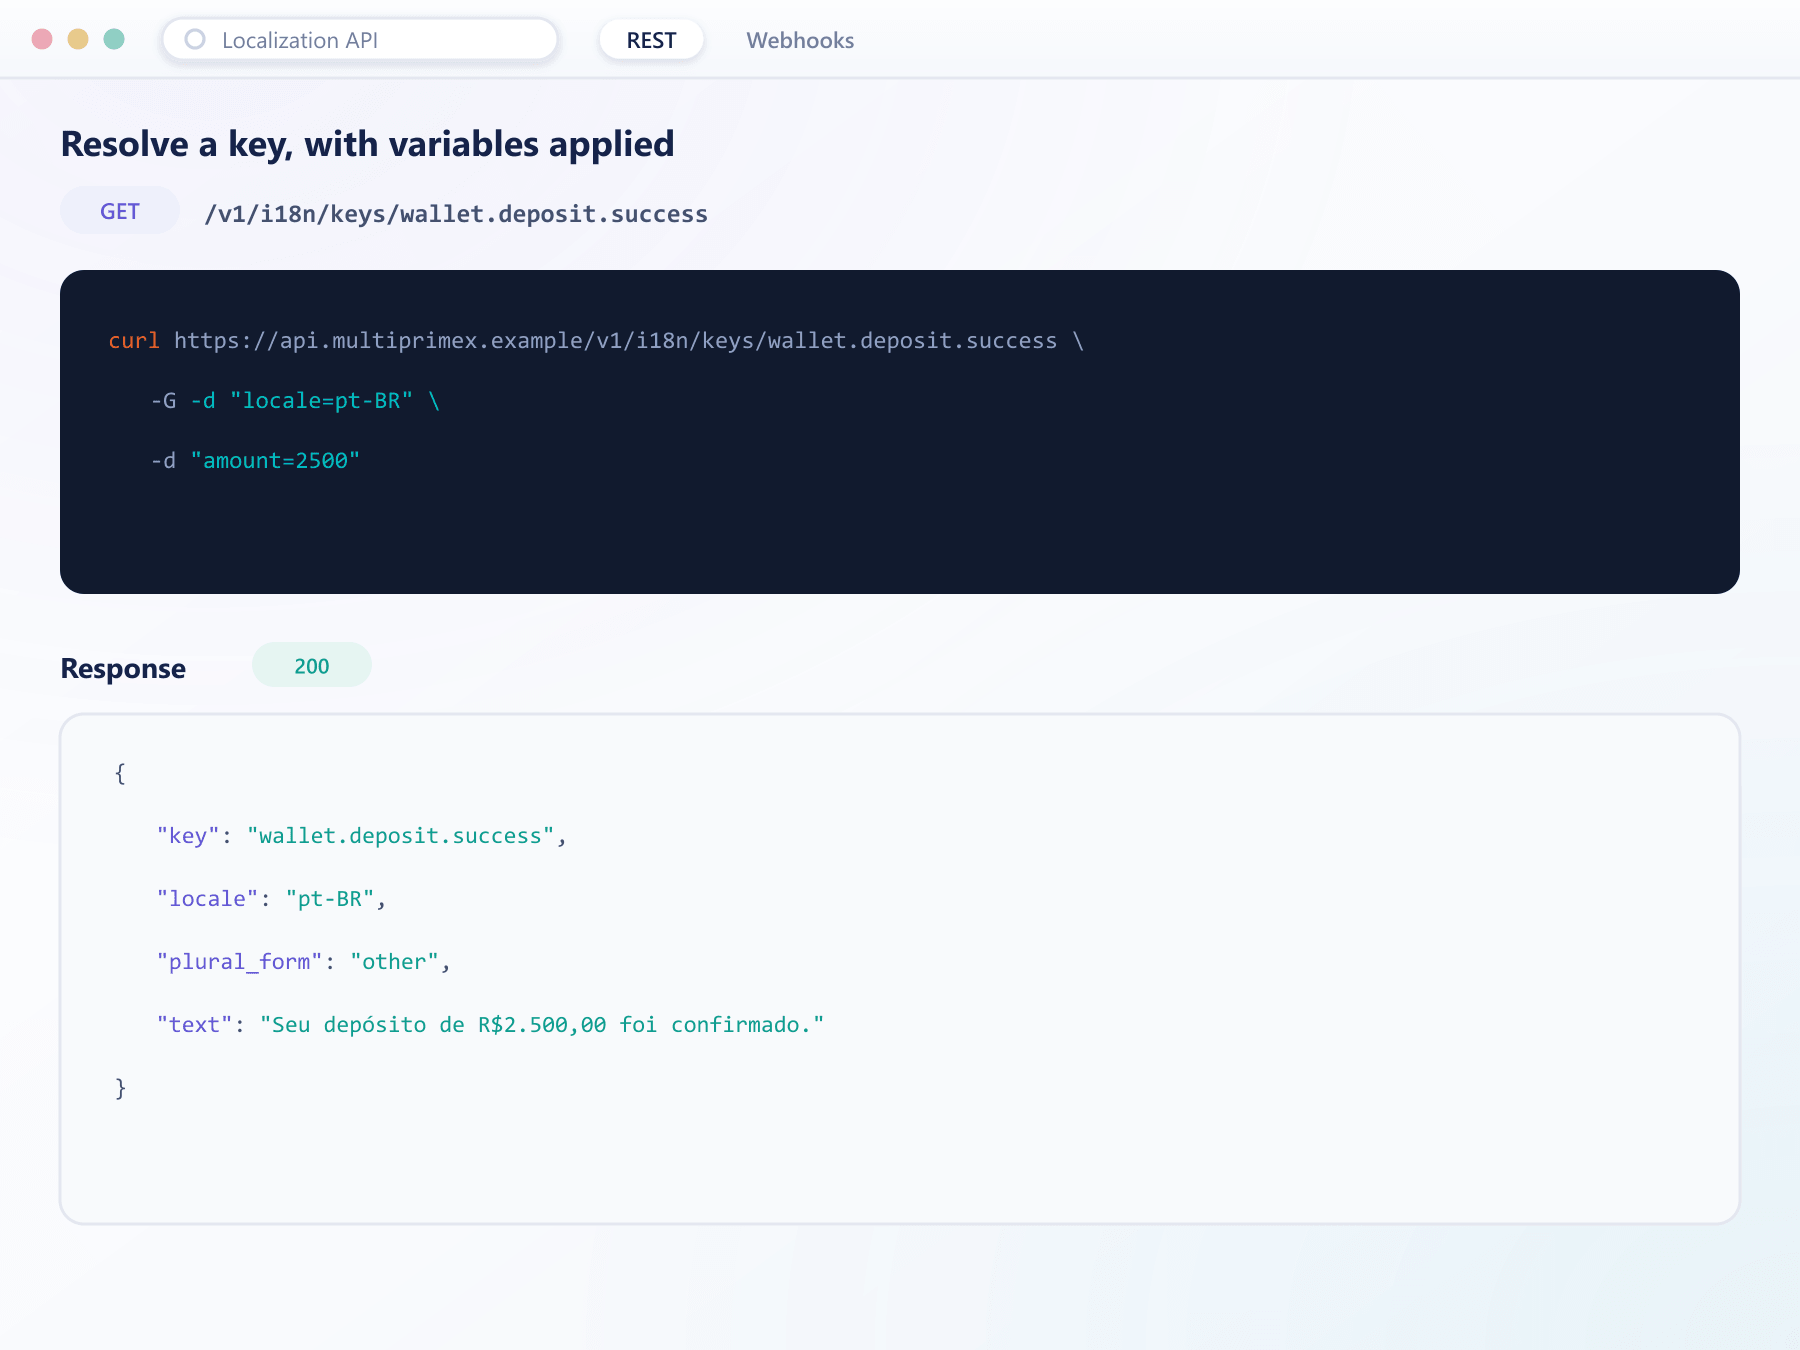The width and height of the screenshot is (1800, 1350).
Task: Click the 'locale=pt-BR' parameter line
Action: pyautogui.click(x=296, y=401)
